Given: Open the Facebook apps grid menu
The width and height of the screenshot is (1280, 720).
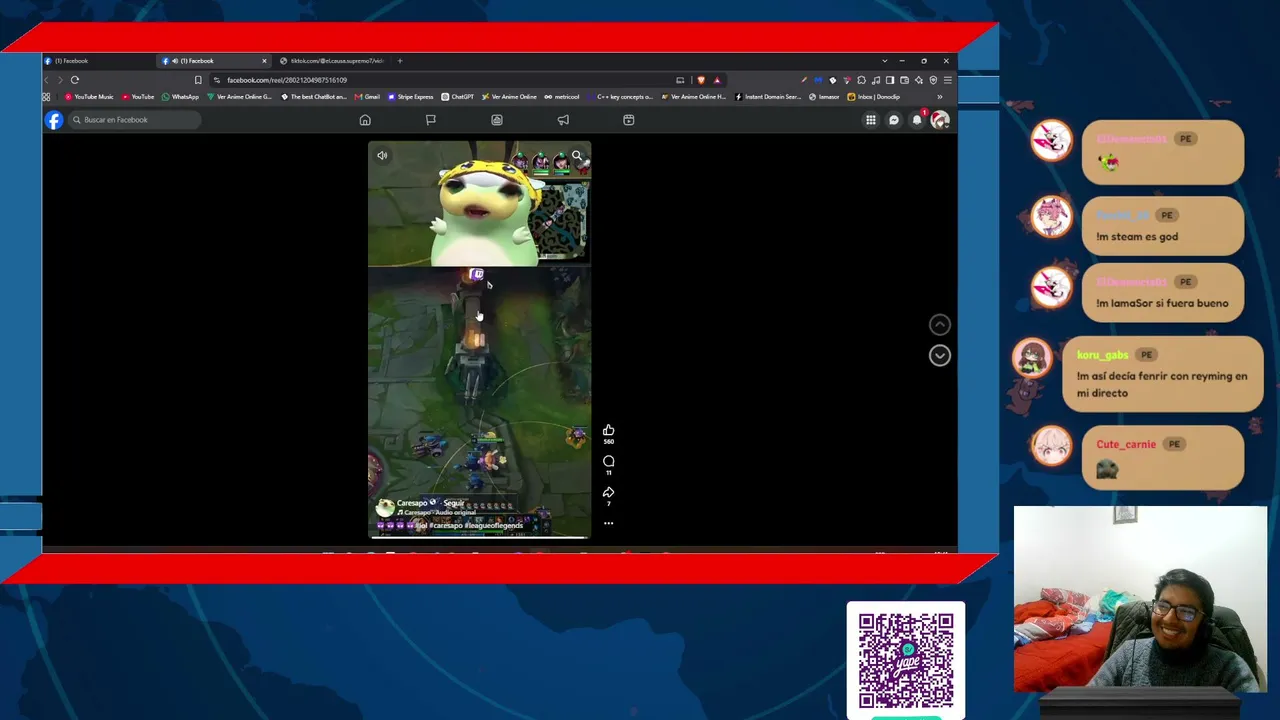Looking at the screenshot, I should [x=871, y=120].
